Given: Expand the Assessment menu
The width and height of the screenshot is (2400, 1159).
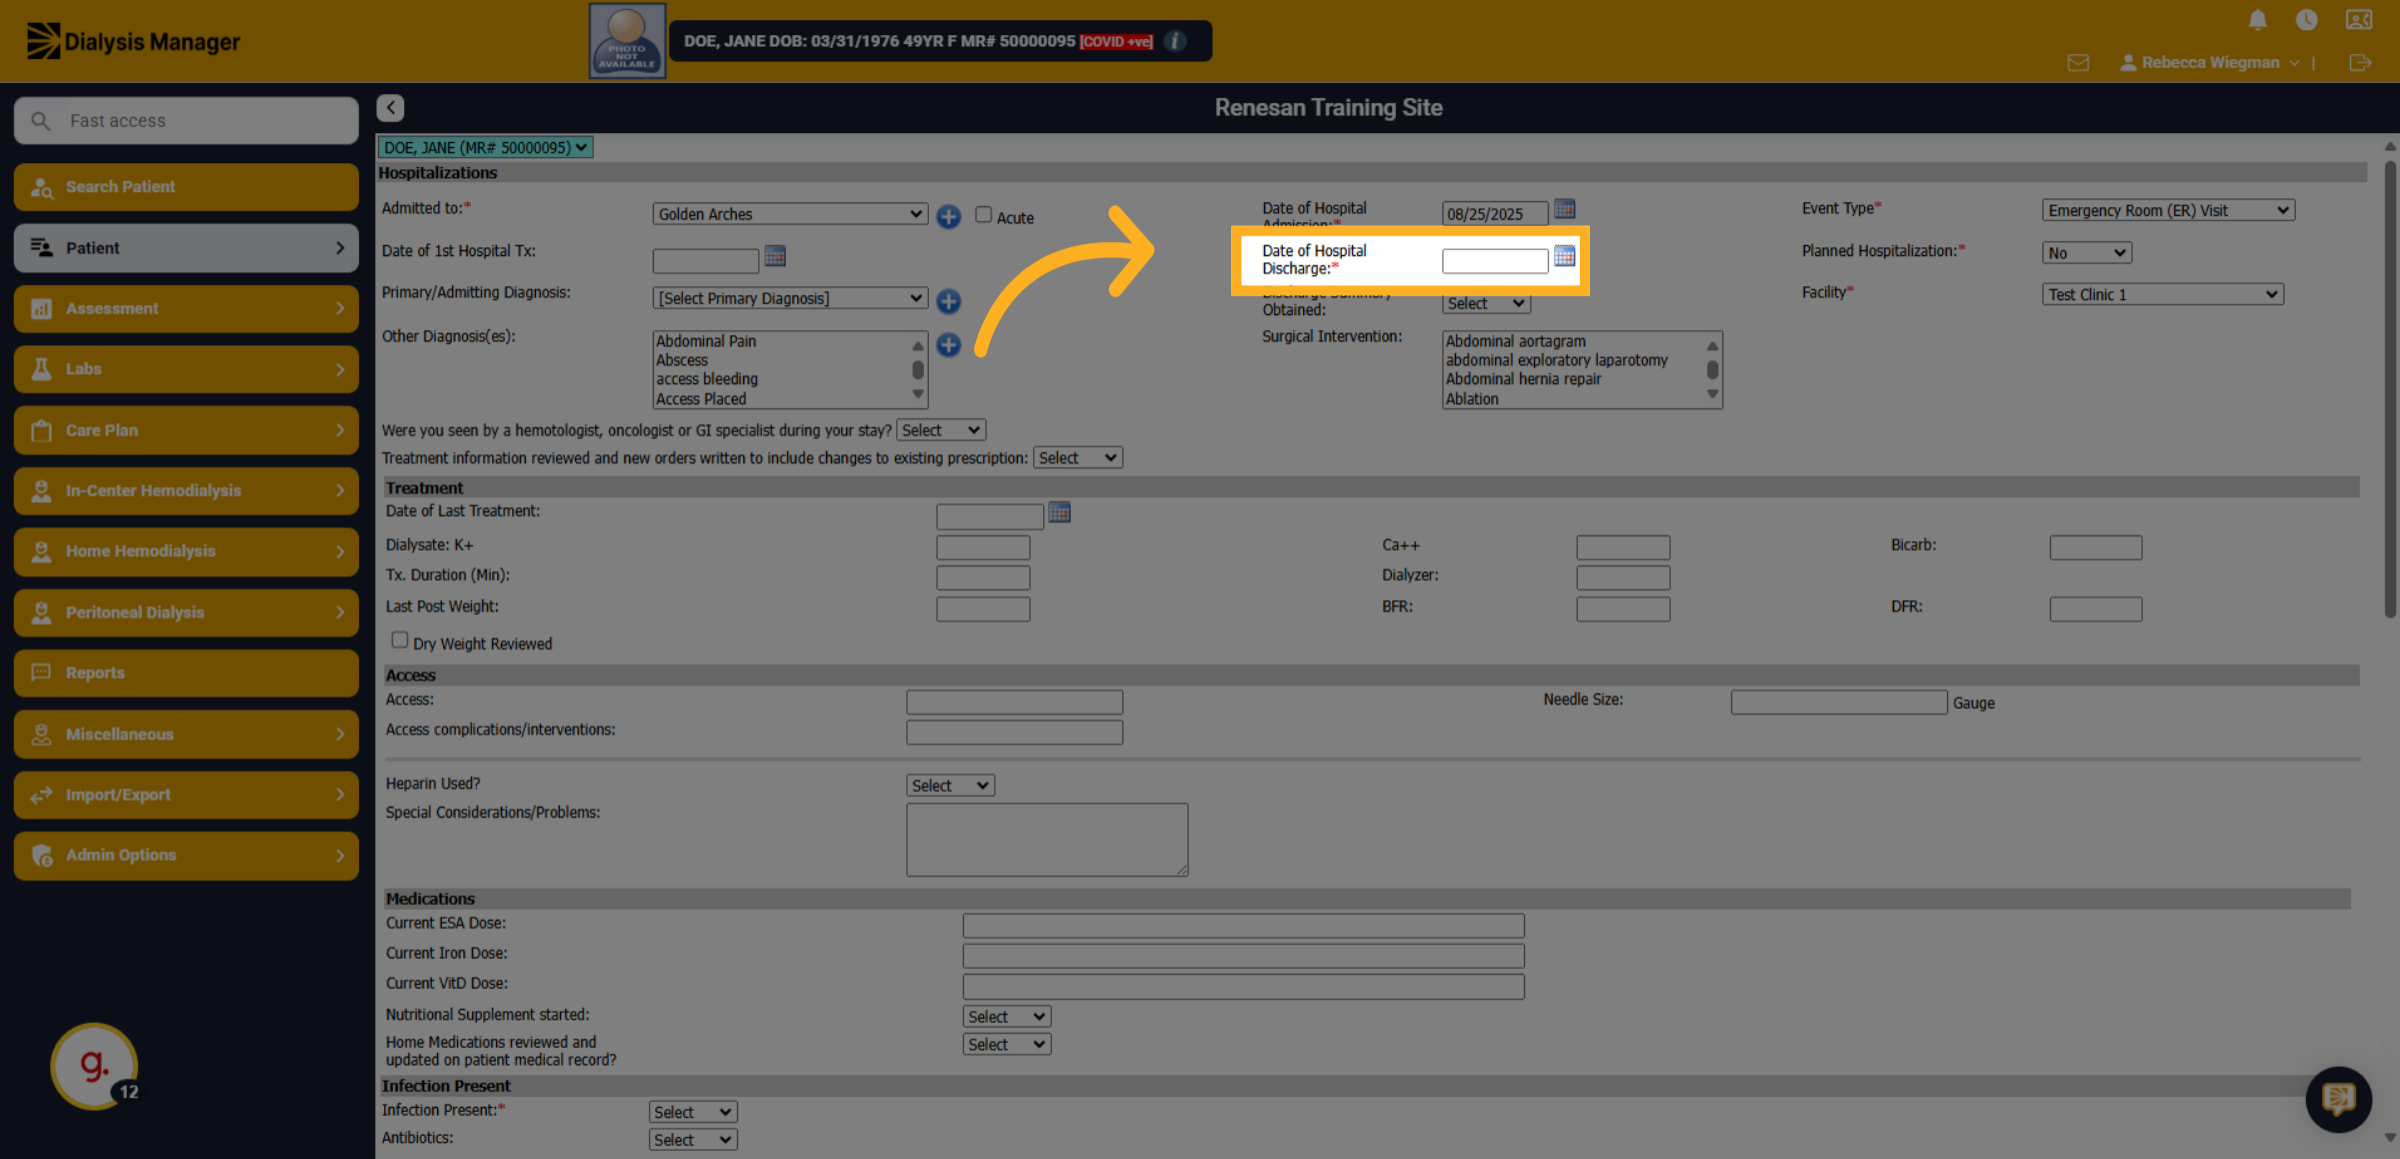Looking at the screenshot, I should [x=186, y=309].
